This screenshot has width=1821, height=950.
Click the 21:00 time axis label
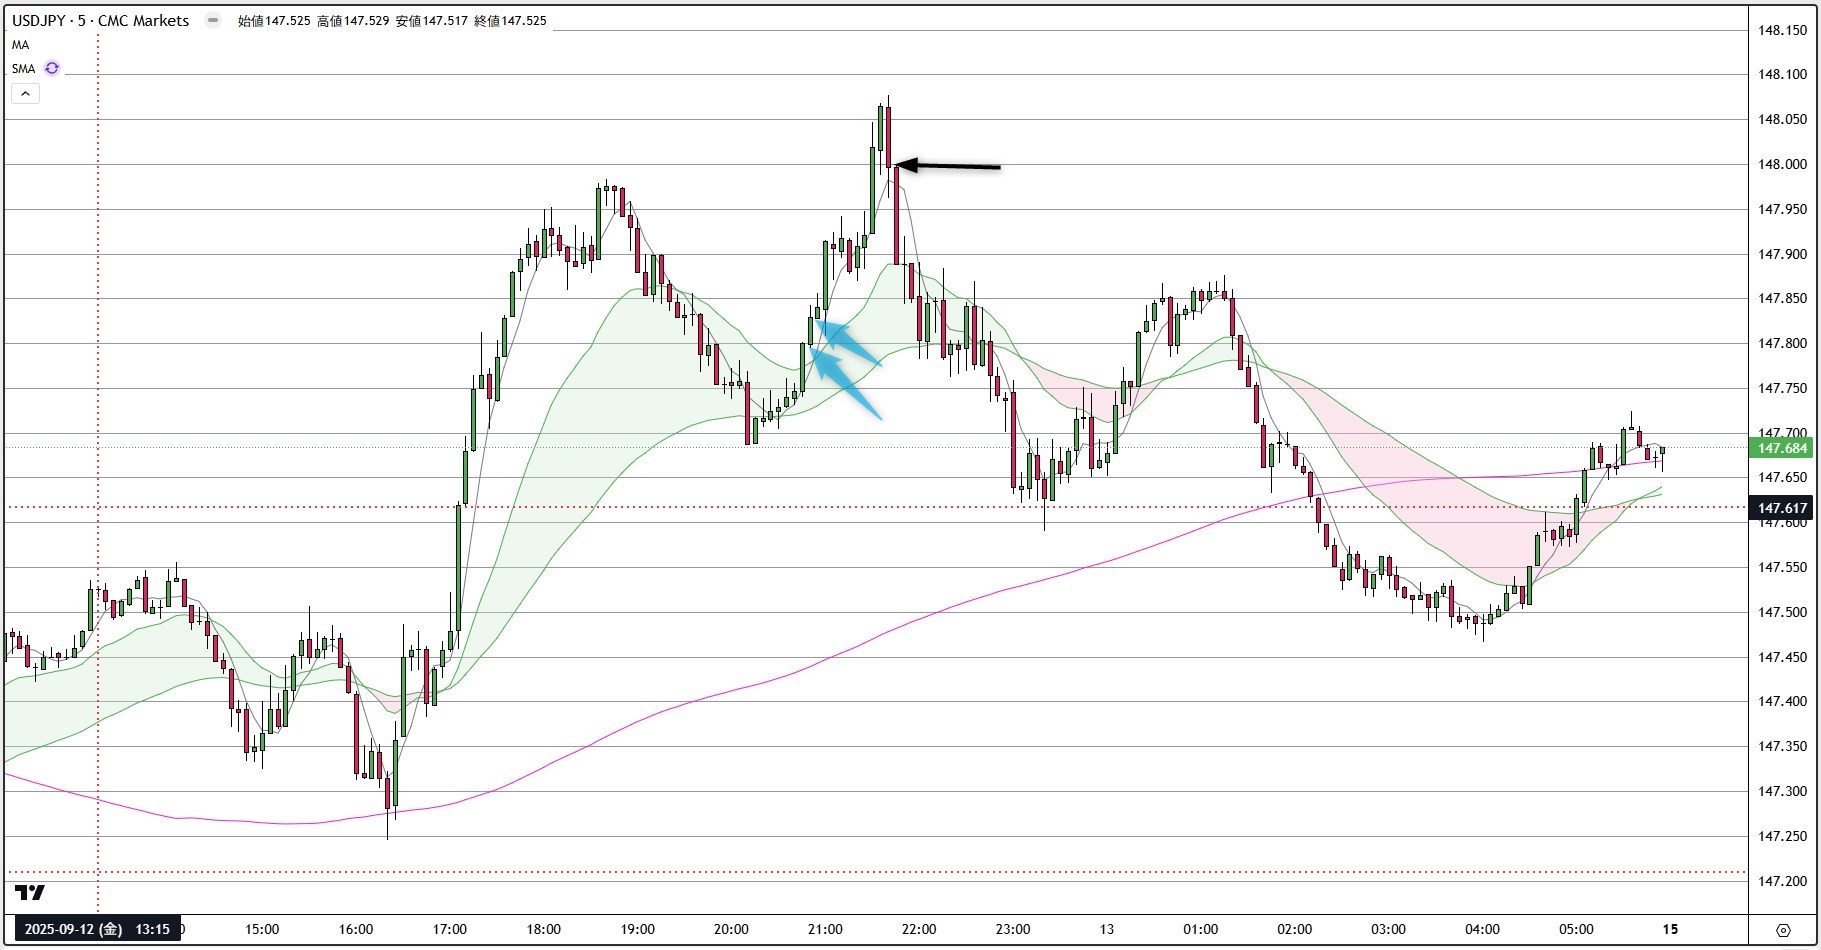click(825, 929)
